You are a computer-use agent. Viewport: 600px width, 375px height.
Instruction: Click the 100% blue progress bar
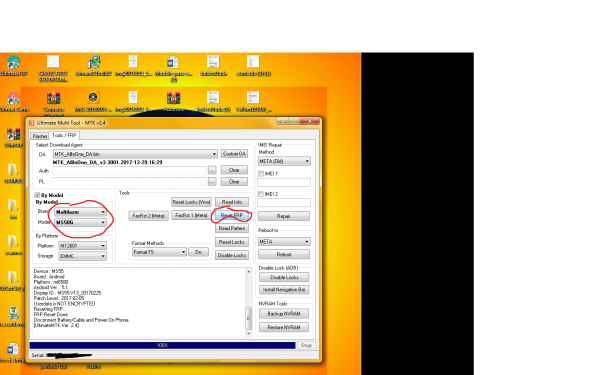pyautogui.click(x=162, y=345)
